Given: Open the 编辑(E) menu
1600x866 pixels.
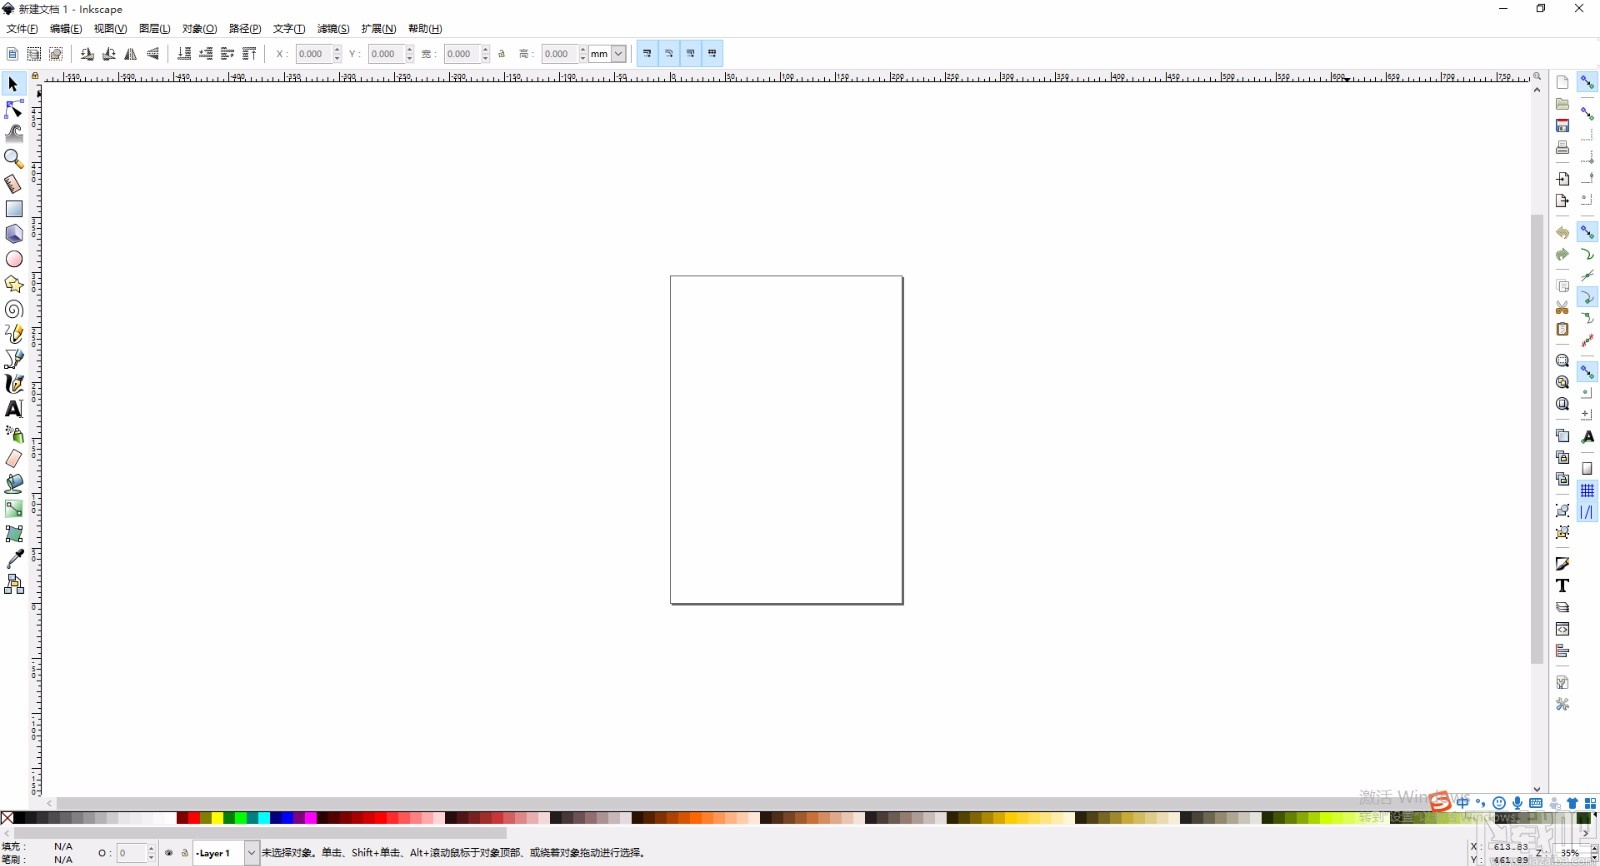Looking at the screenshot, I should [66, 29].
